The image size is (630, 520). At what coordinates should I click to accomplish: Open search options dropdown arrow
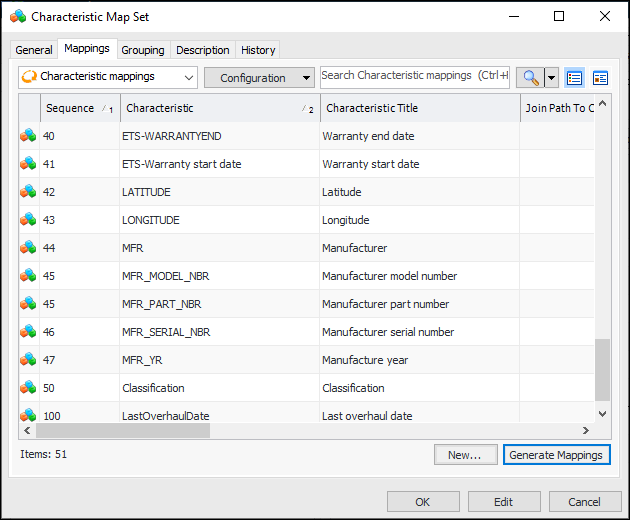pyautogui.click(x=551, y=77)
